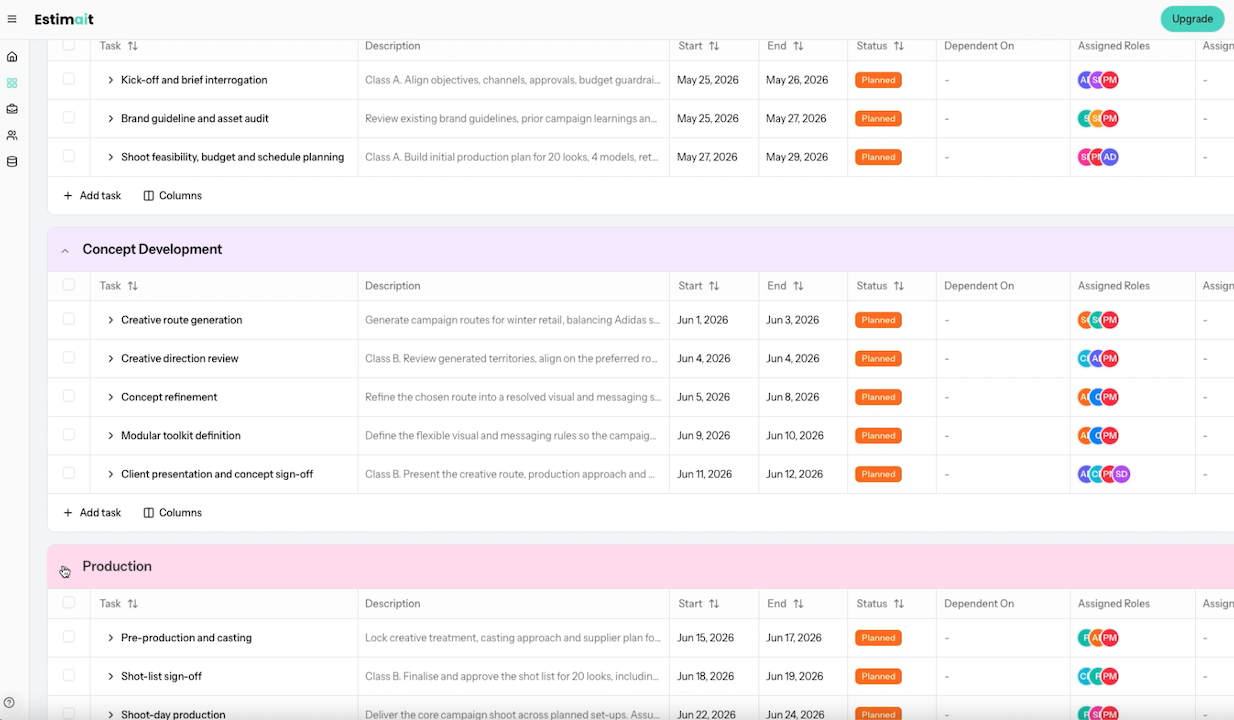Image resolution: width=1234 pixels, height=720 pixels.
Task: Collapse the Production section
Action: (65, 568)
